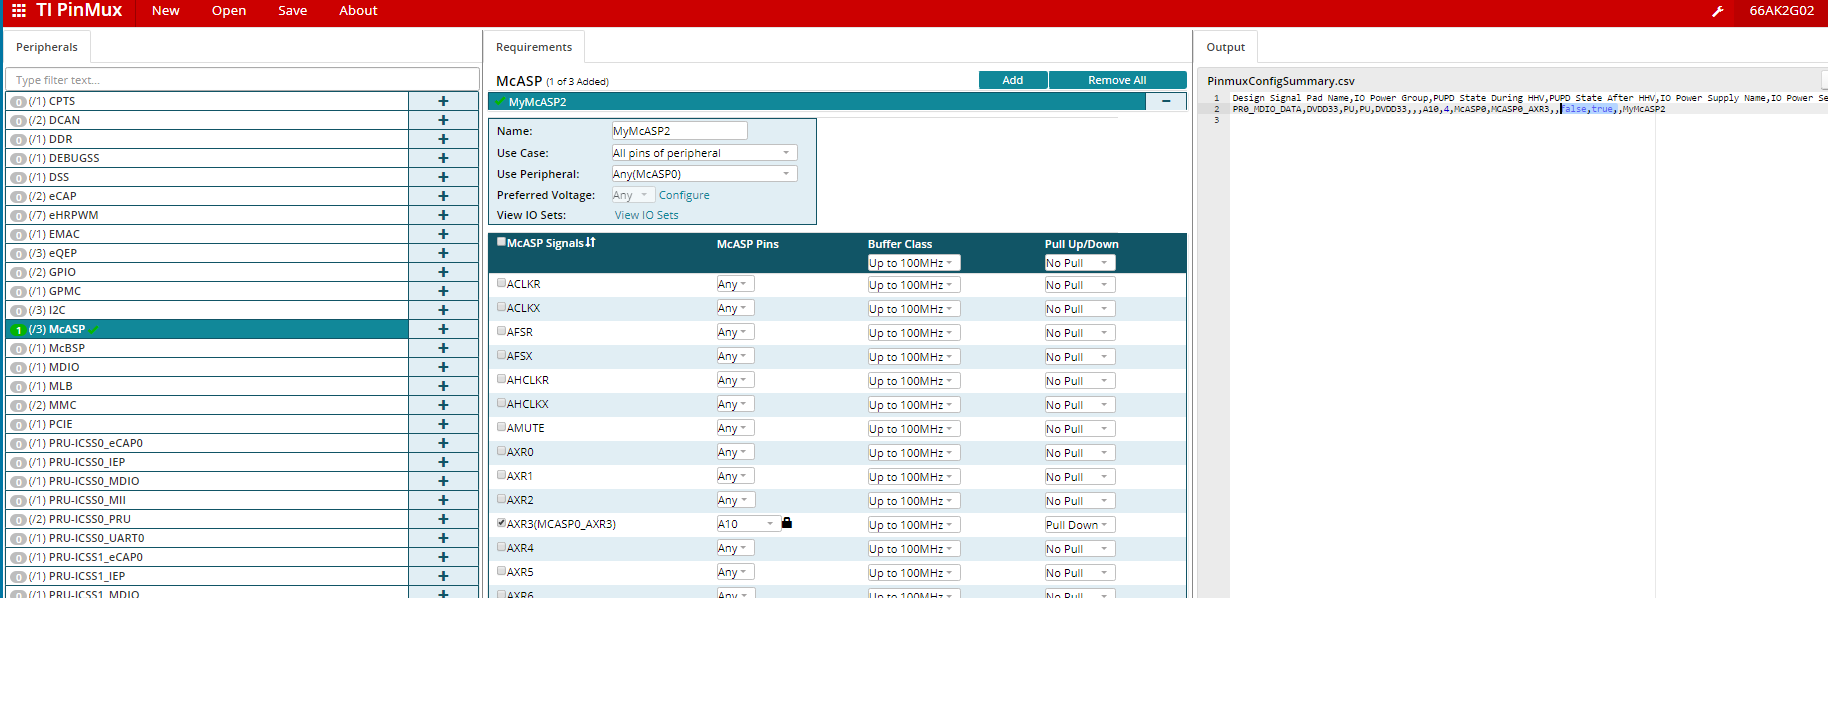Toggle the select-all McASP Signals checkbox

point(501,242)
